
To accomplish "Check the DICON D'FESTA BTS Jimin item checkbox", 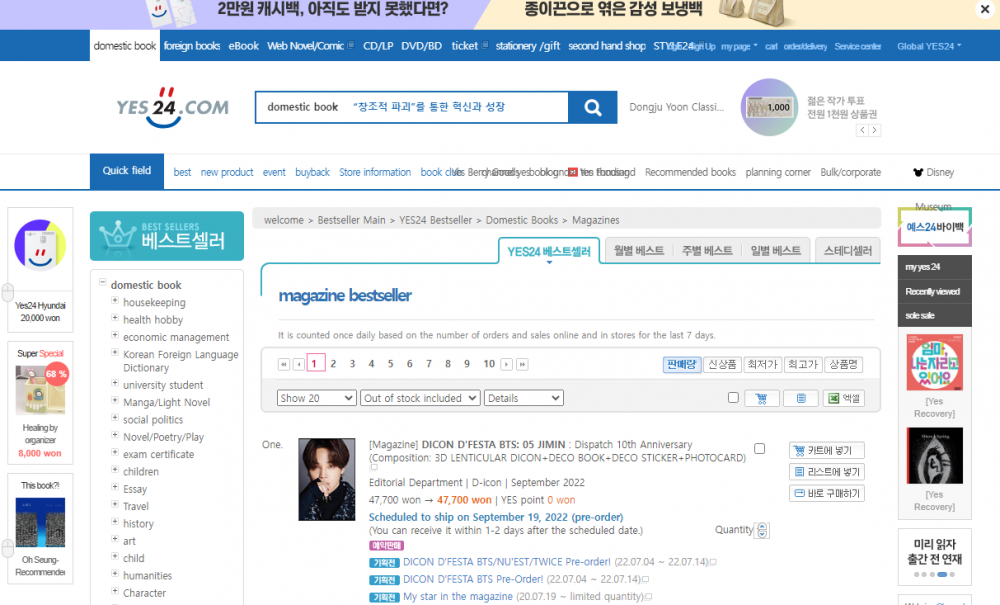I will point(760,448).
